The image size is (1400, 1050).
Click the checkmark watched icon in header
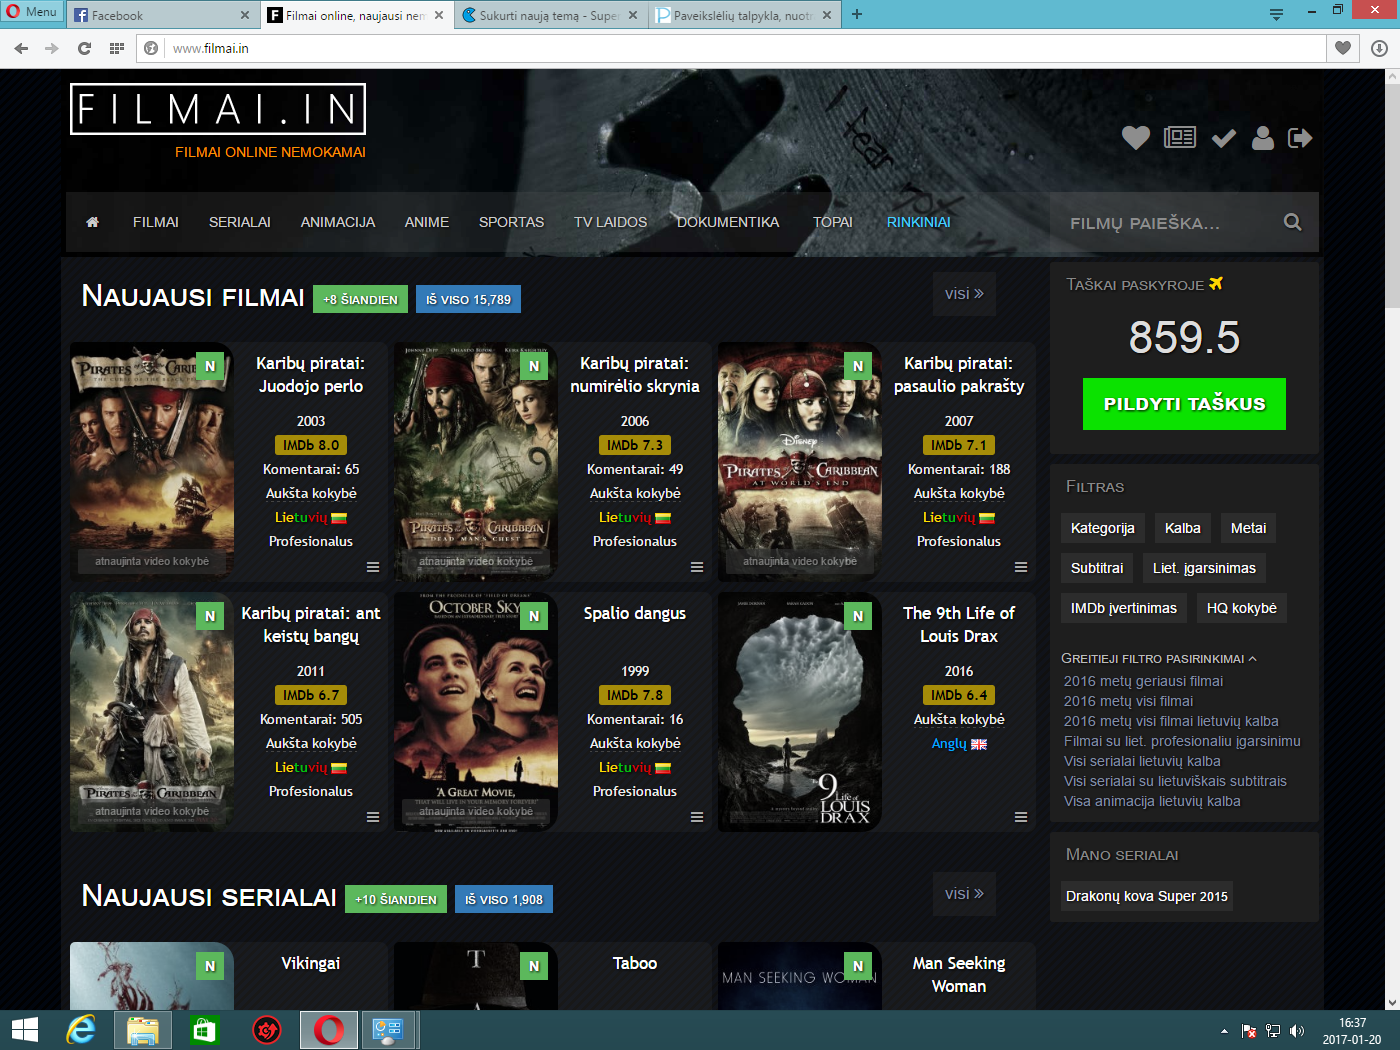(x=1224, y=138)
